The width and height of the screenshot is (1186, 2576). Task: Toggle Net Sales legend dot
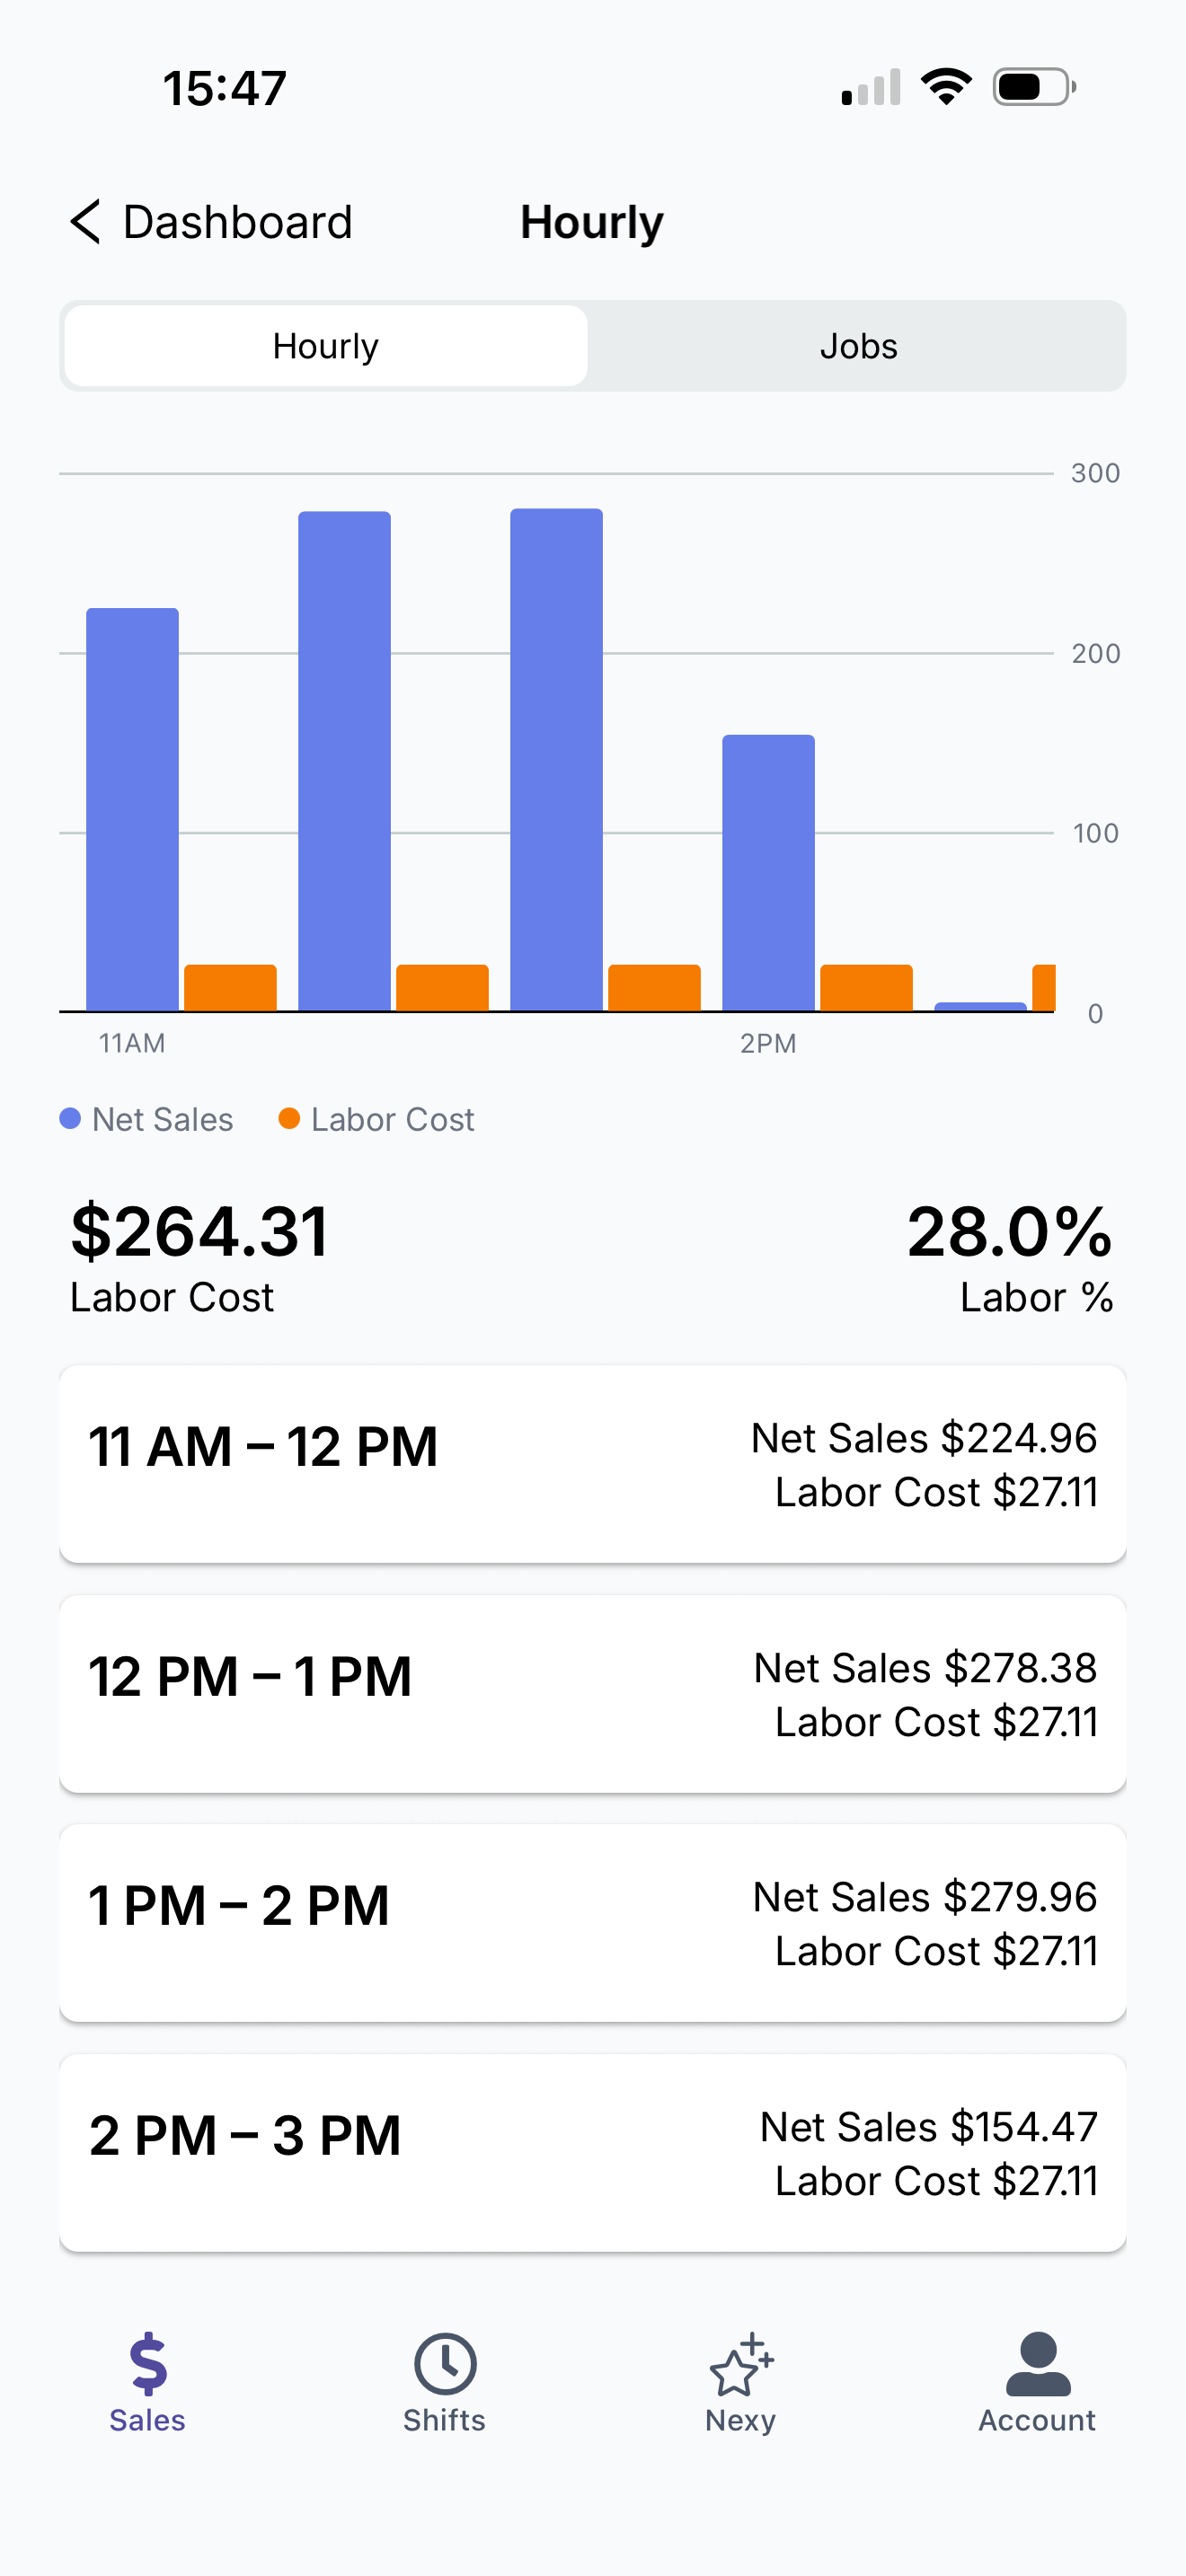pos(70,1119)
